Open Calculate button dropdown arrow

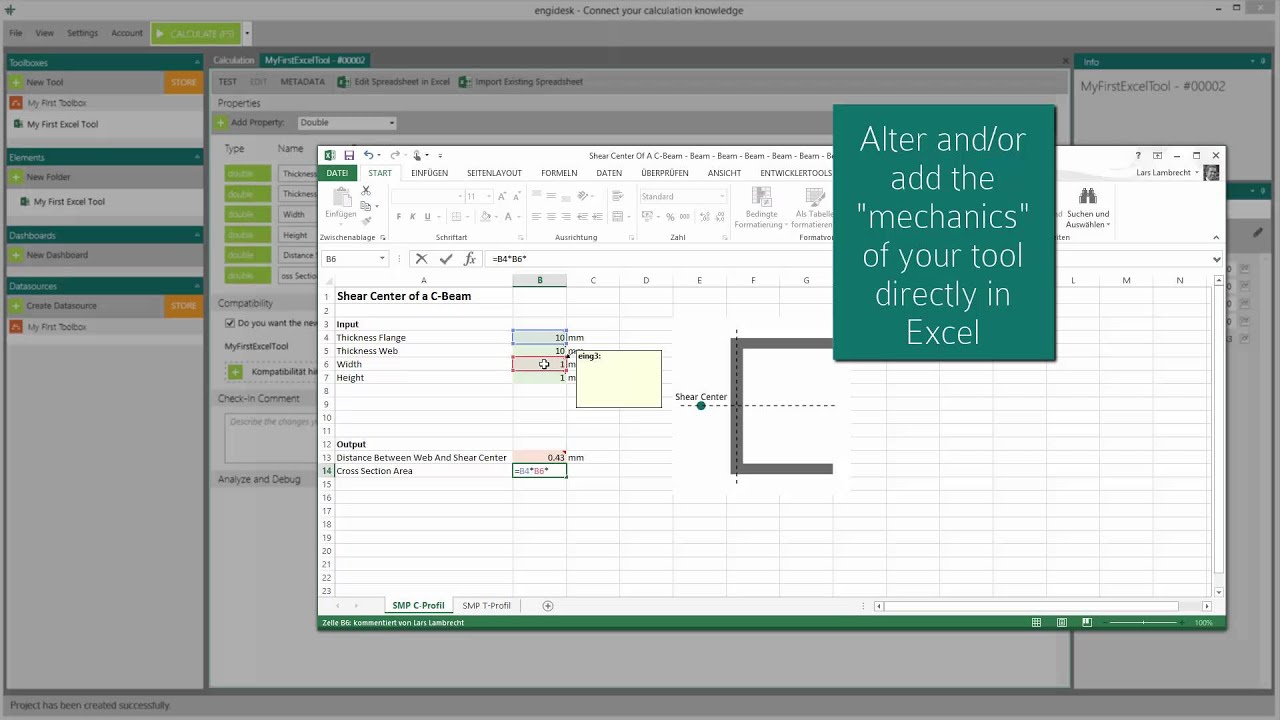[247, 34]
